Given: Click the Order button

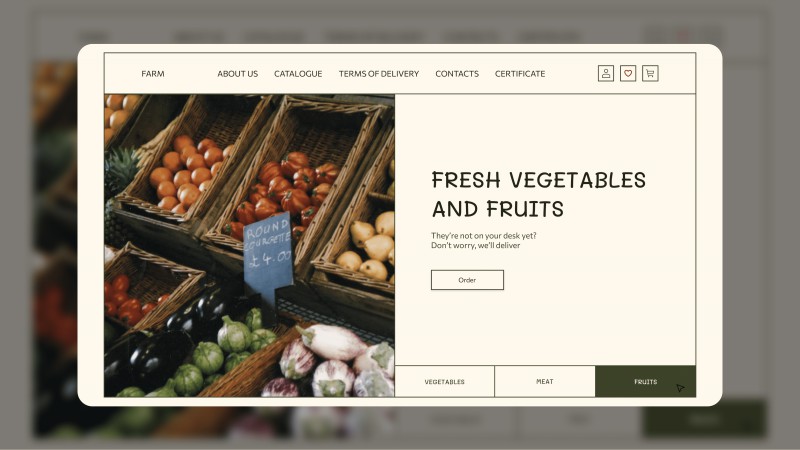Looking at the screenshot, I should [x=467, y=280].
